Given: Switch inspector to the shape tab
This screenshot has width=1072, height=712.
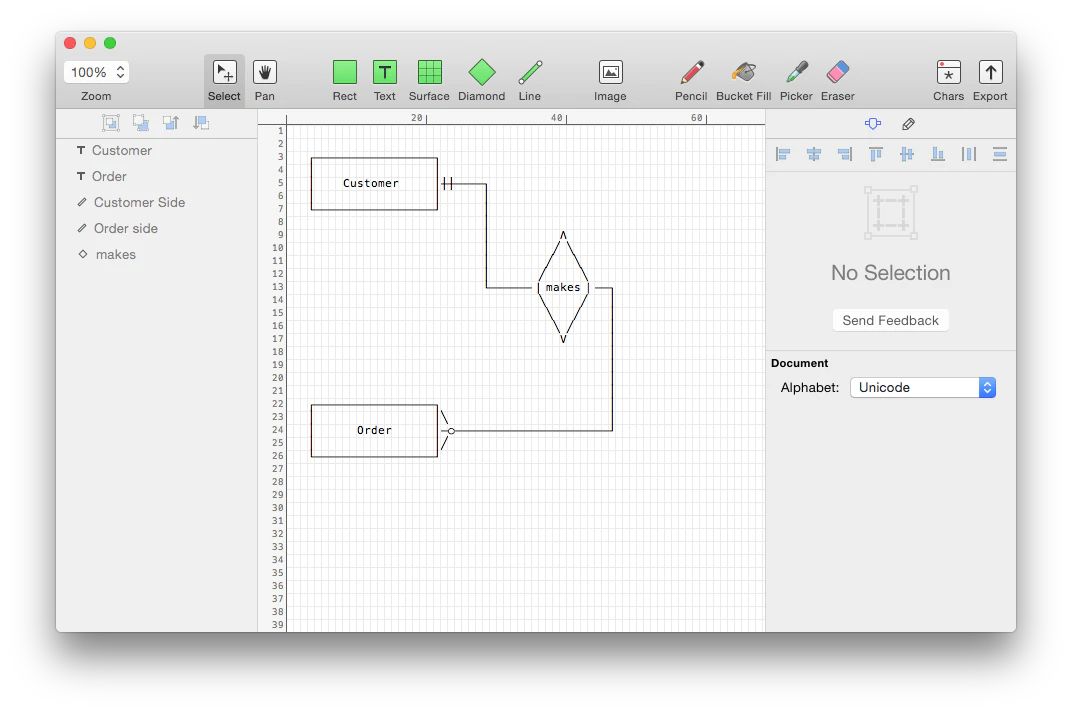Looking at the screenshot, I should pos(872,123).
